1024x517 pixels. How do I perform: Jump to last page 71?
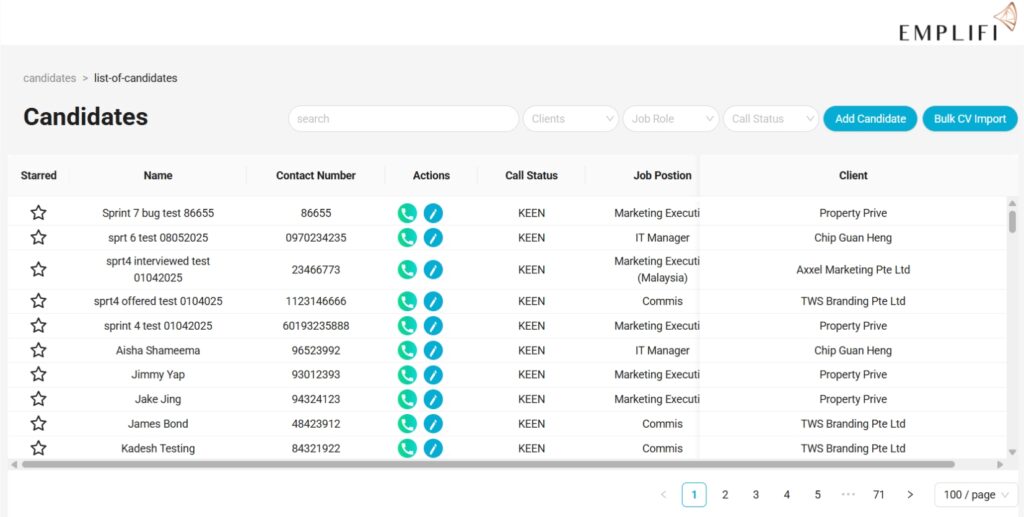coord(878,495)
